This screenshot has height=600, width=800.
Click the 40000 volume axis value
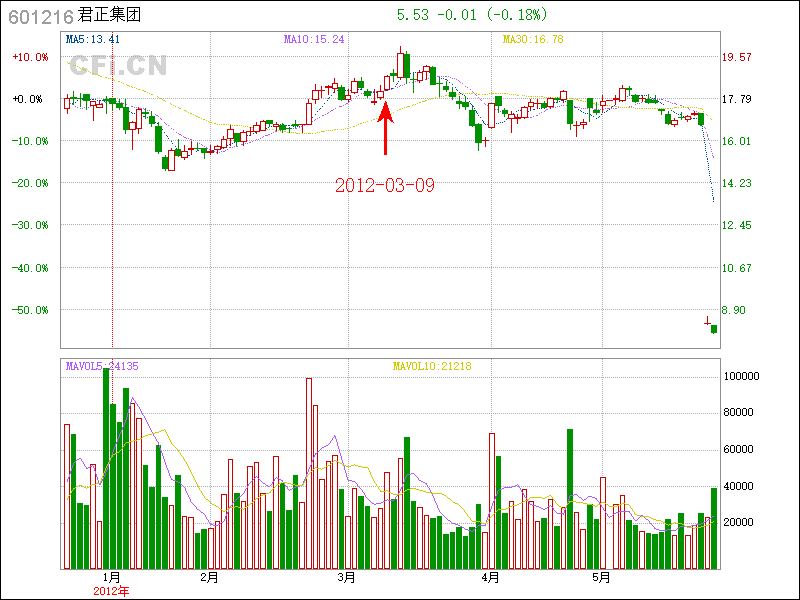coord(739,486)
